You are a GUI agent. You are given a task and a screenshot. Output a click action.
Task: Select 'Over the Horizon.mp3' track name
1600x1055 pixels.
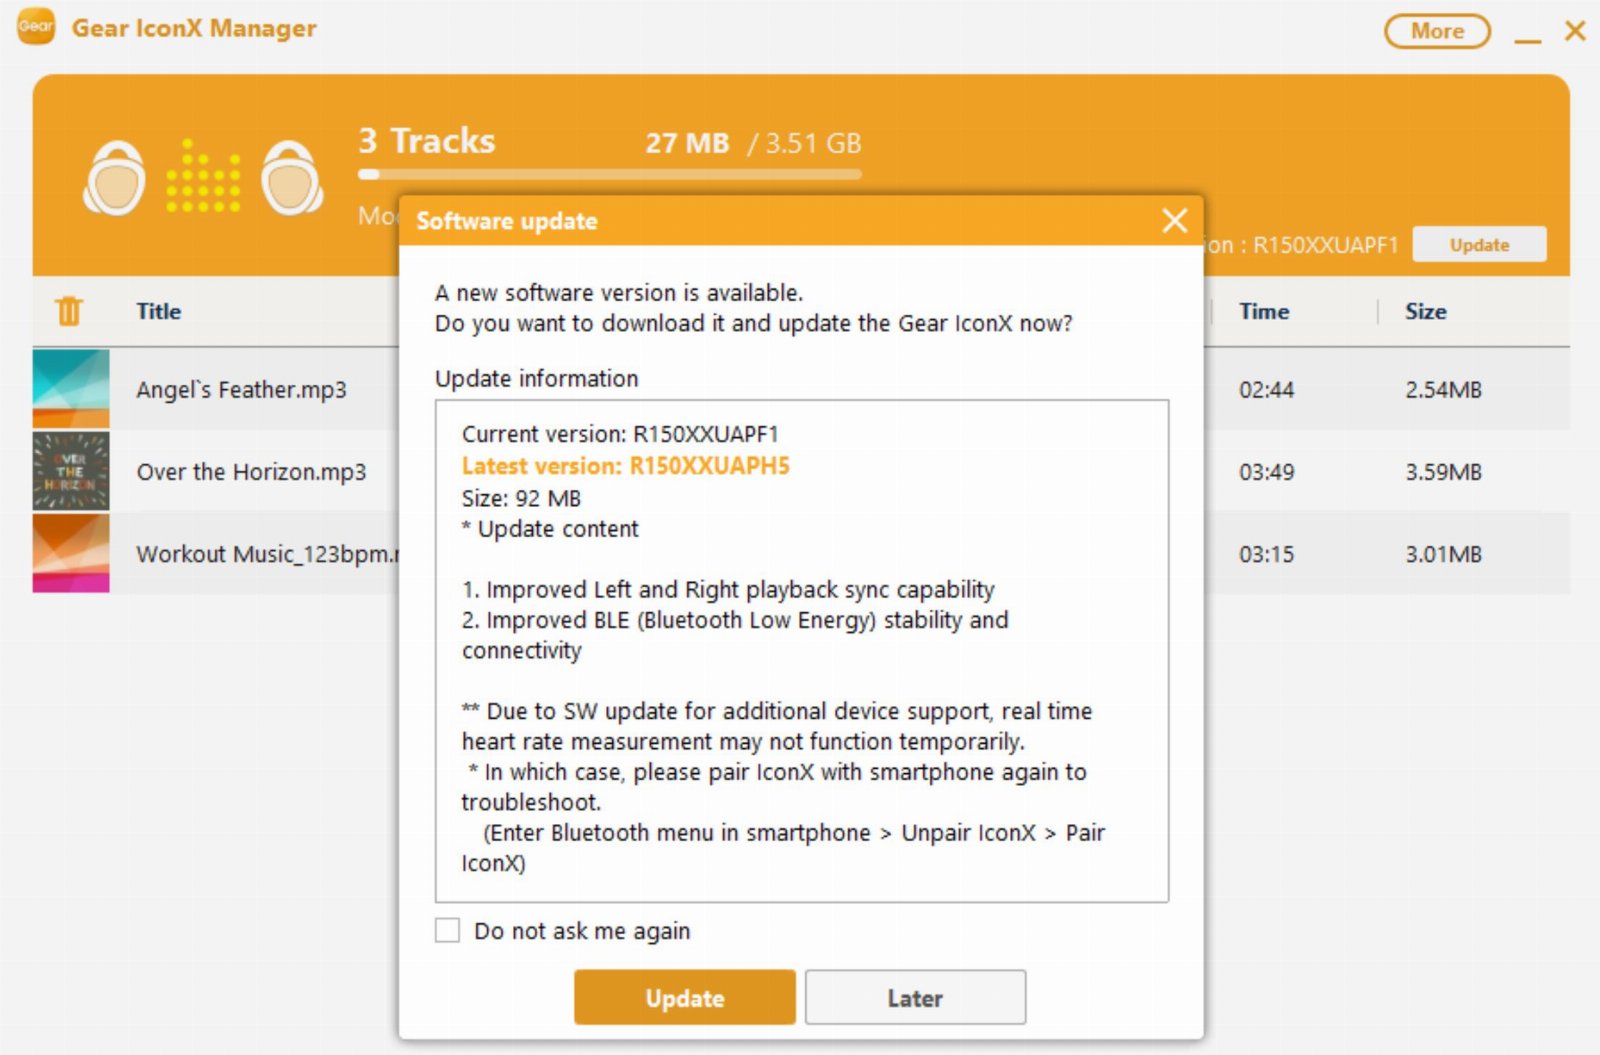pos(251,471)
